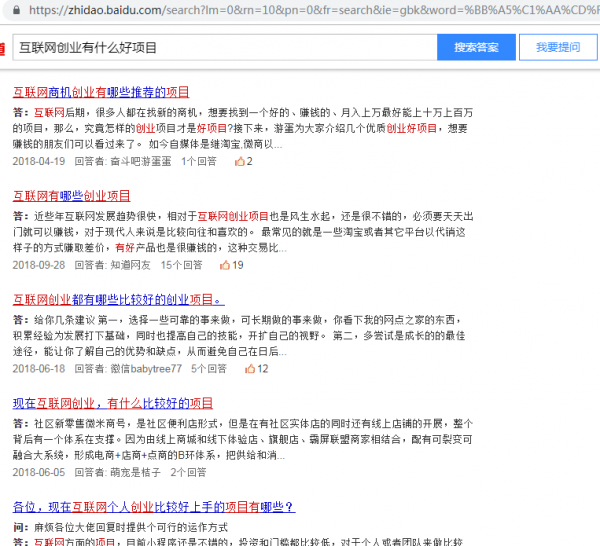Click question line 麻烦各位大佬回复时提供个可行的运作方式

tap(131, 528)
